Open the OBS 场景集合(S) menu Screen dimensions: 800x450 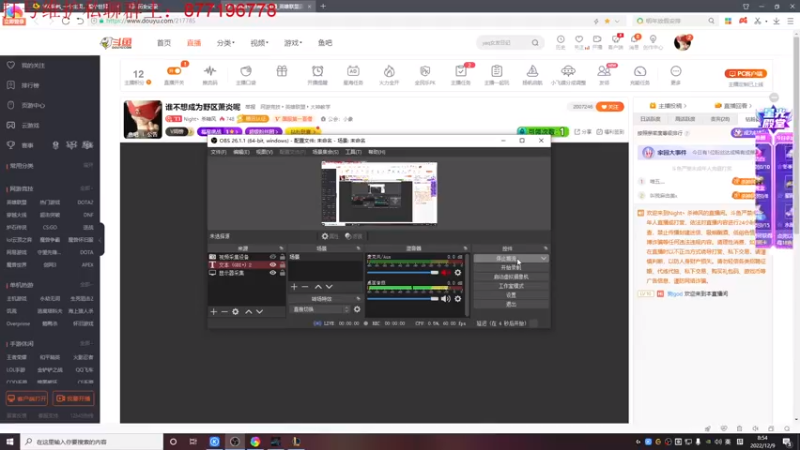(325, 152)
